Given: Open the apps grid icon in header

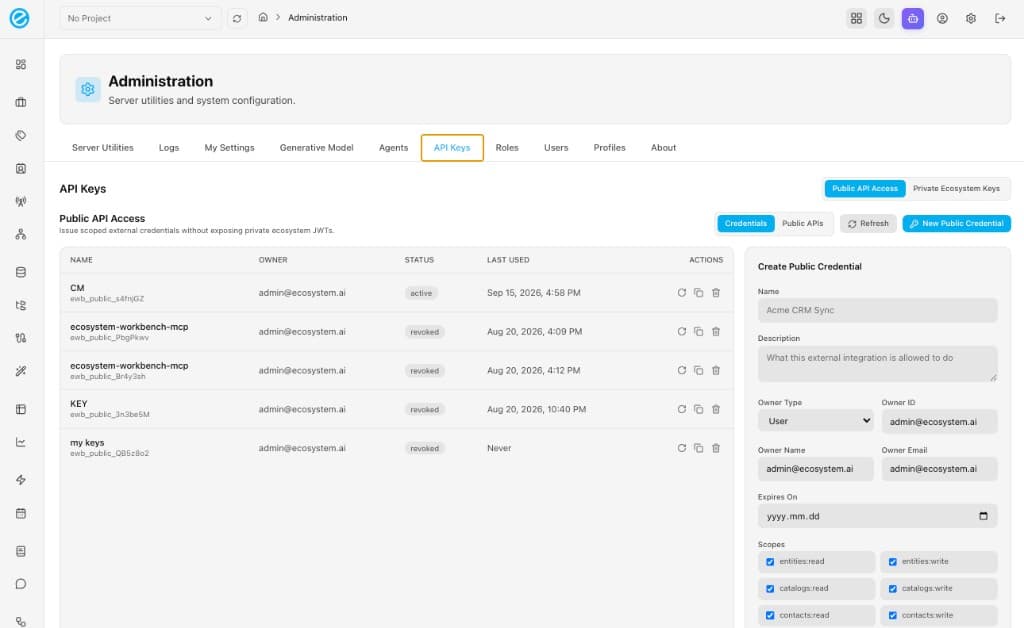Looking at the screenshot, I should point(856,18).
